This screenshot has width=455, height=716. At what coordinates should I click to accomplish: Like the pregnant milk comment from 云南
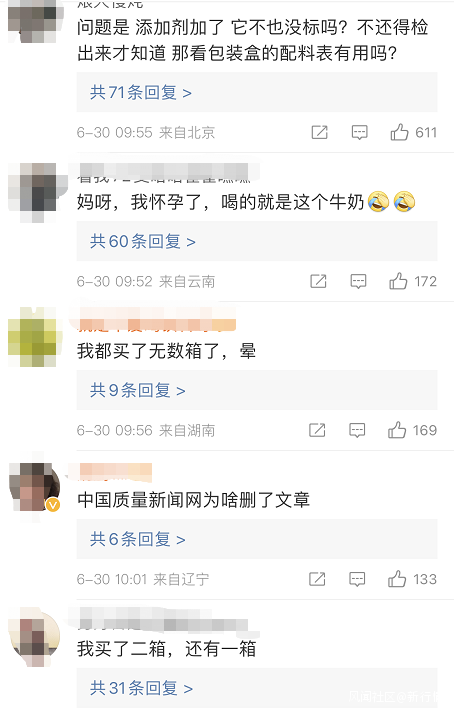[398, 281]
